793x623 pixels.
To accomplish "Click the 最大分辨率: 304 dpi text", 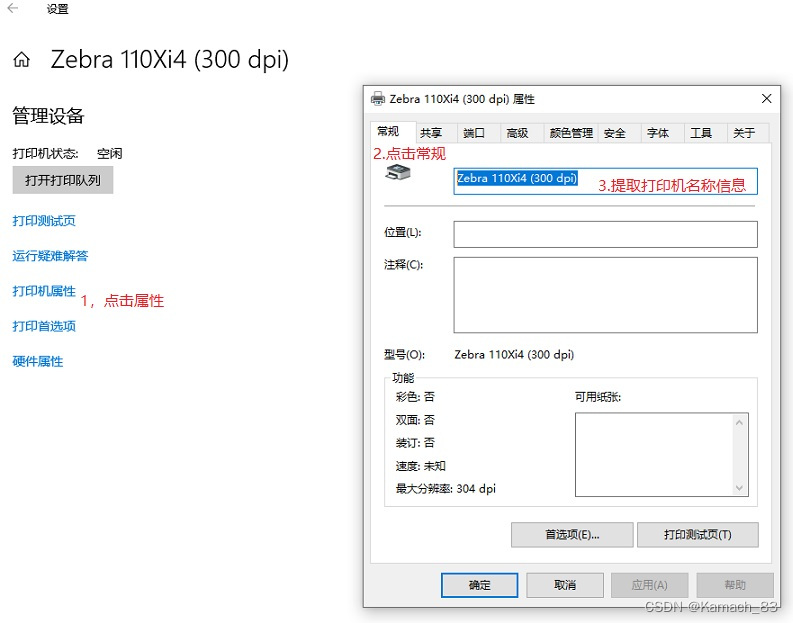I will [446, 489].
